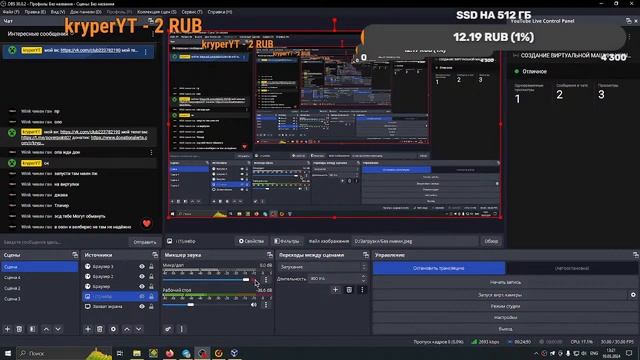Click Фильтры button in source toolbar

pyautogui.click(x=287, y=241)
